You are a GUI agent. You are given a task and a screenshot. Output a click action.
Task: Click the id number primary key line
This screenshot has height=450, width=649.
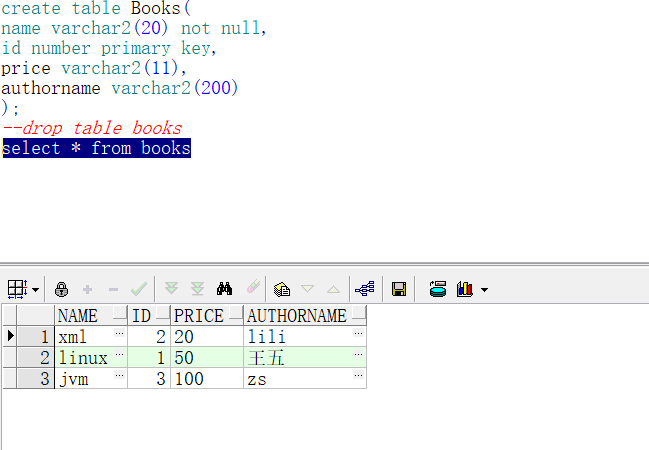tap(109, 48)
